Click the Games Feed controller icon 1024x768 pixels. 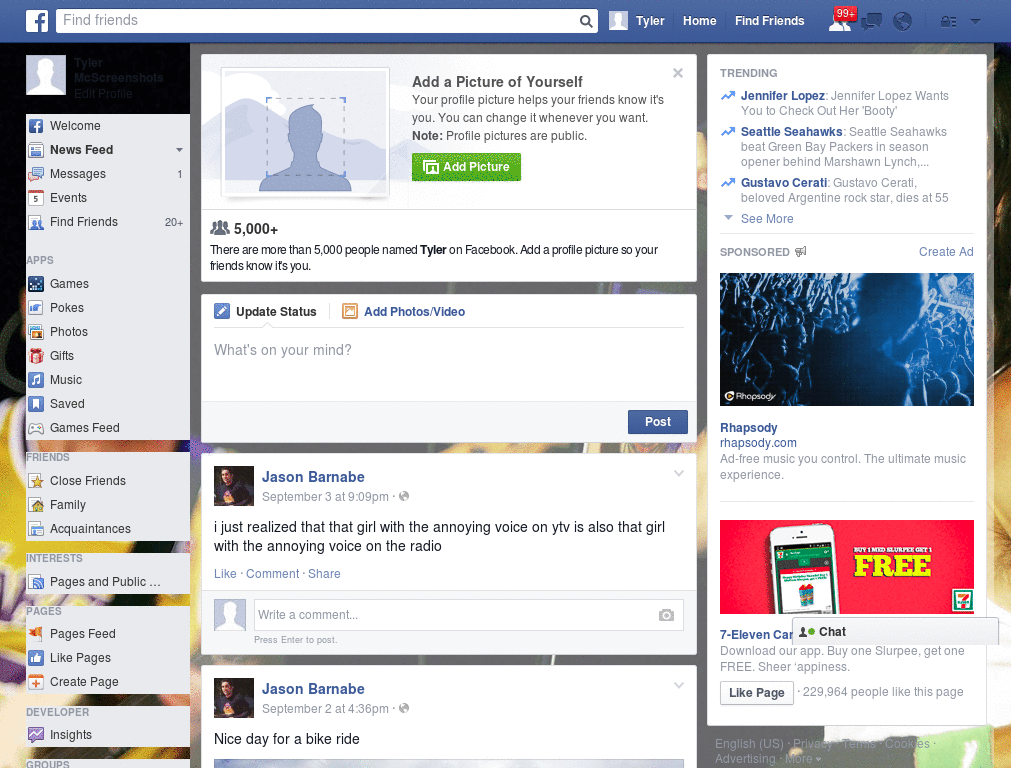[36, 428]
